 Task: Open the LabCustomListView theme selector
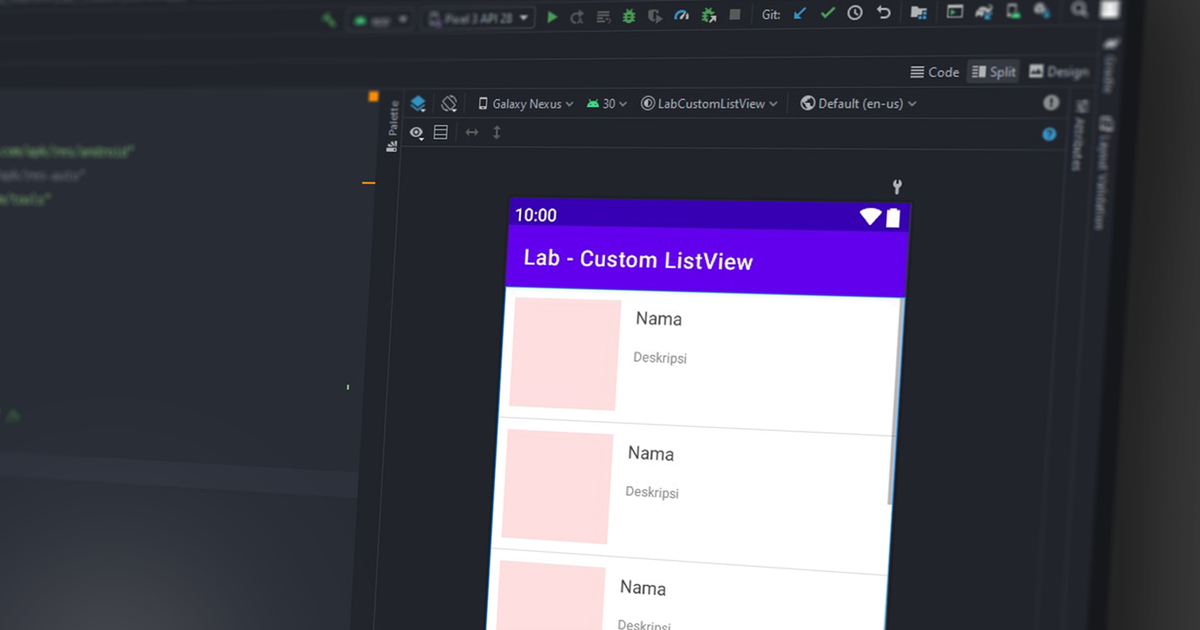tap(709, 102)
